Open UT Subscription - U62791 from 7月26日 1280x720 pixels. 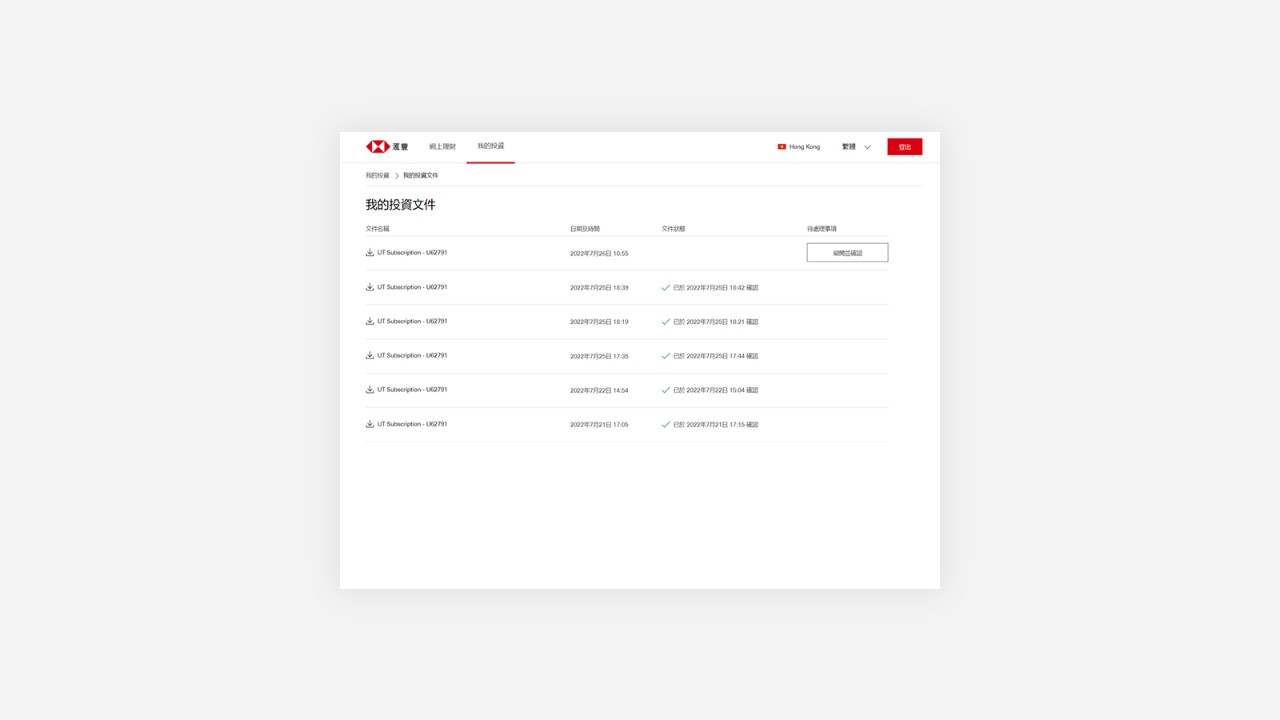tap(412, 253)
